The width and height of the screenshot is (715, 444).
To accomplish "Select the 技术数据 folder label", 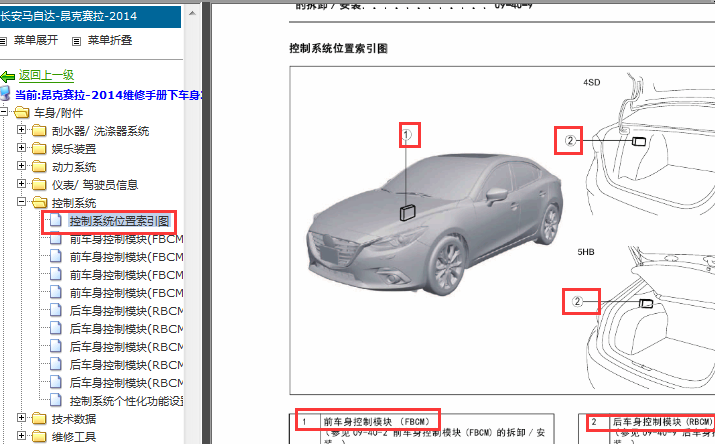I will point(74,419).
